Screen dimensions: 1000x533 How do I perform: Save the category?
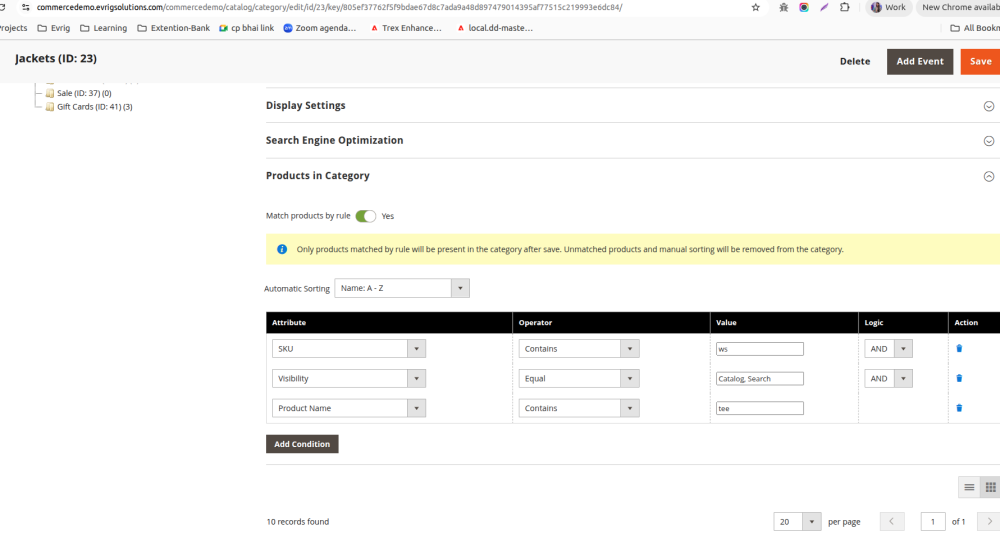click(980, 61)
